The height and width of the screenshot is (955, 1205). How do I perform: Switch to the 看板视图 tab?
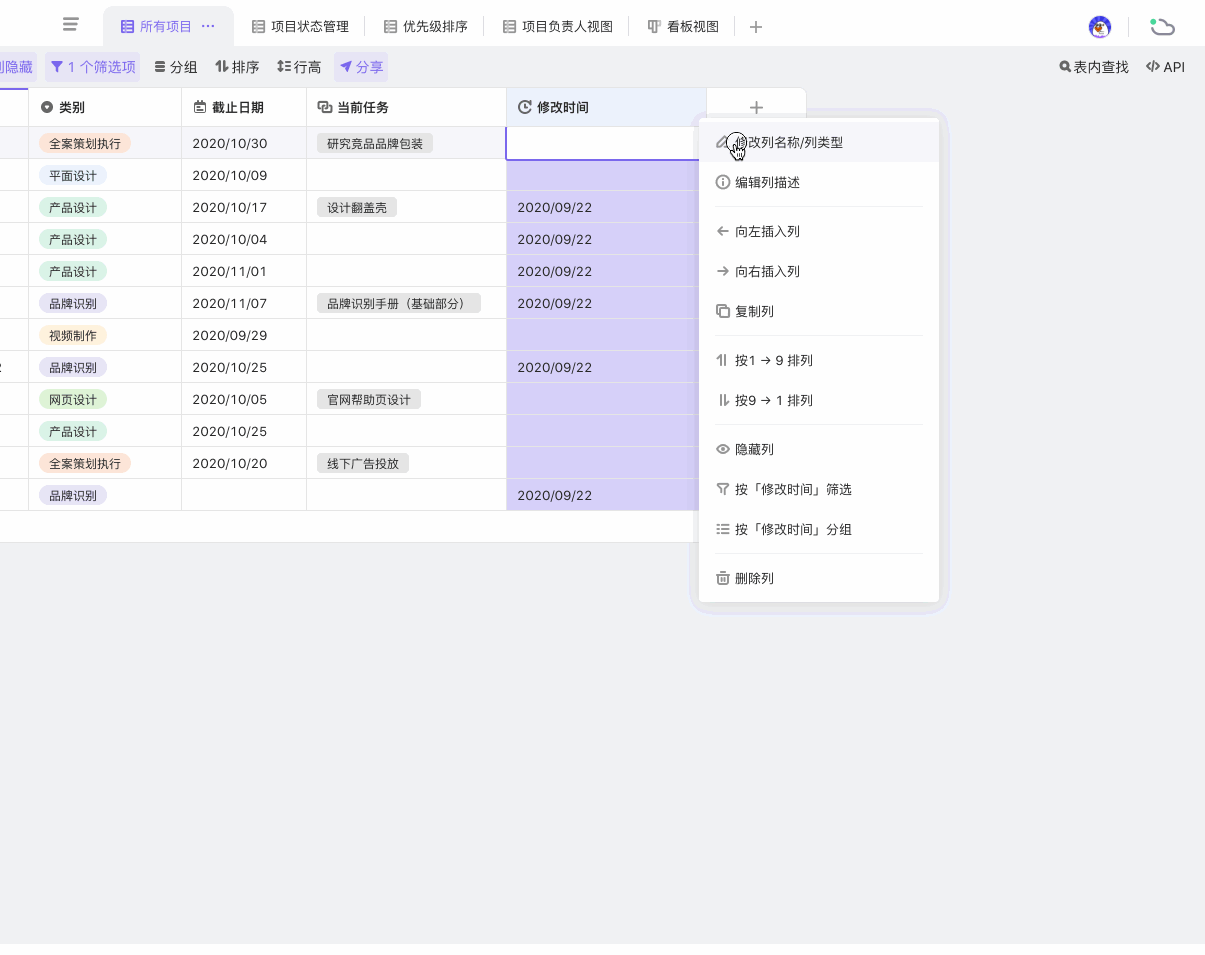coord(683,27)
